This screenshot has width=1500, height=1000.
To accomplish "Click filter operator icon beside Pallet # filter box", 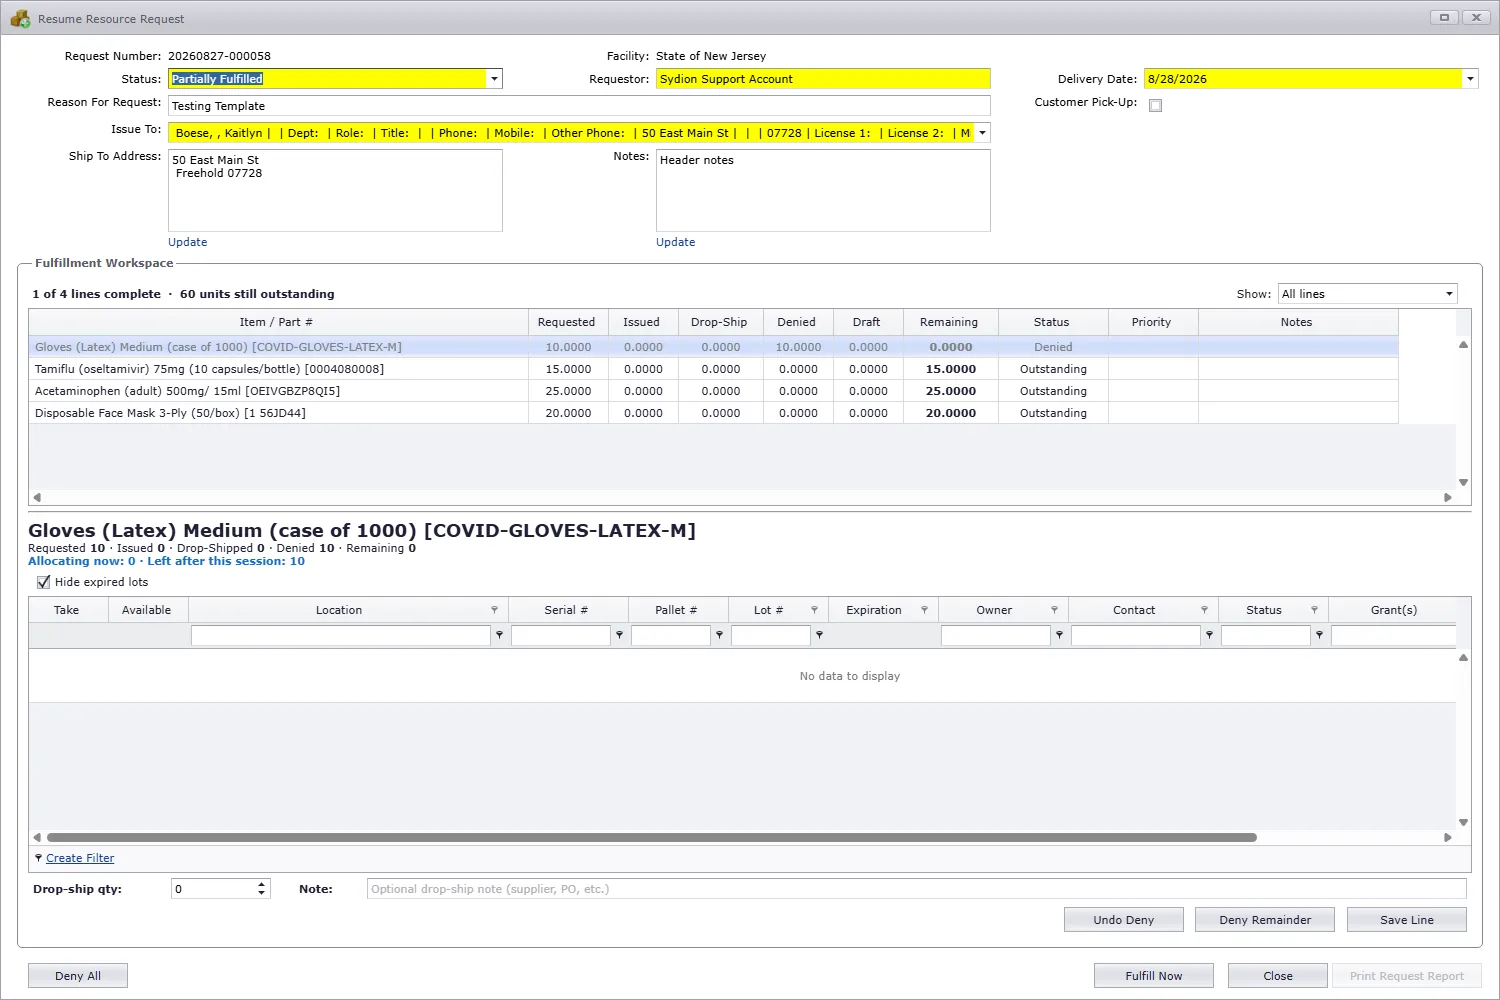I will pyautogui.click(x=719, y=635).
